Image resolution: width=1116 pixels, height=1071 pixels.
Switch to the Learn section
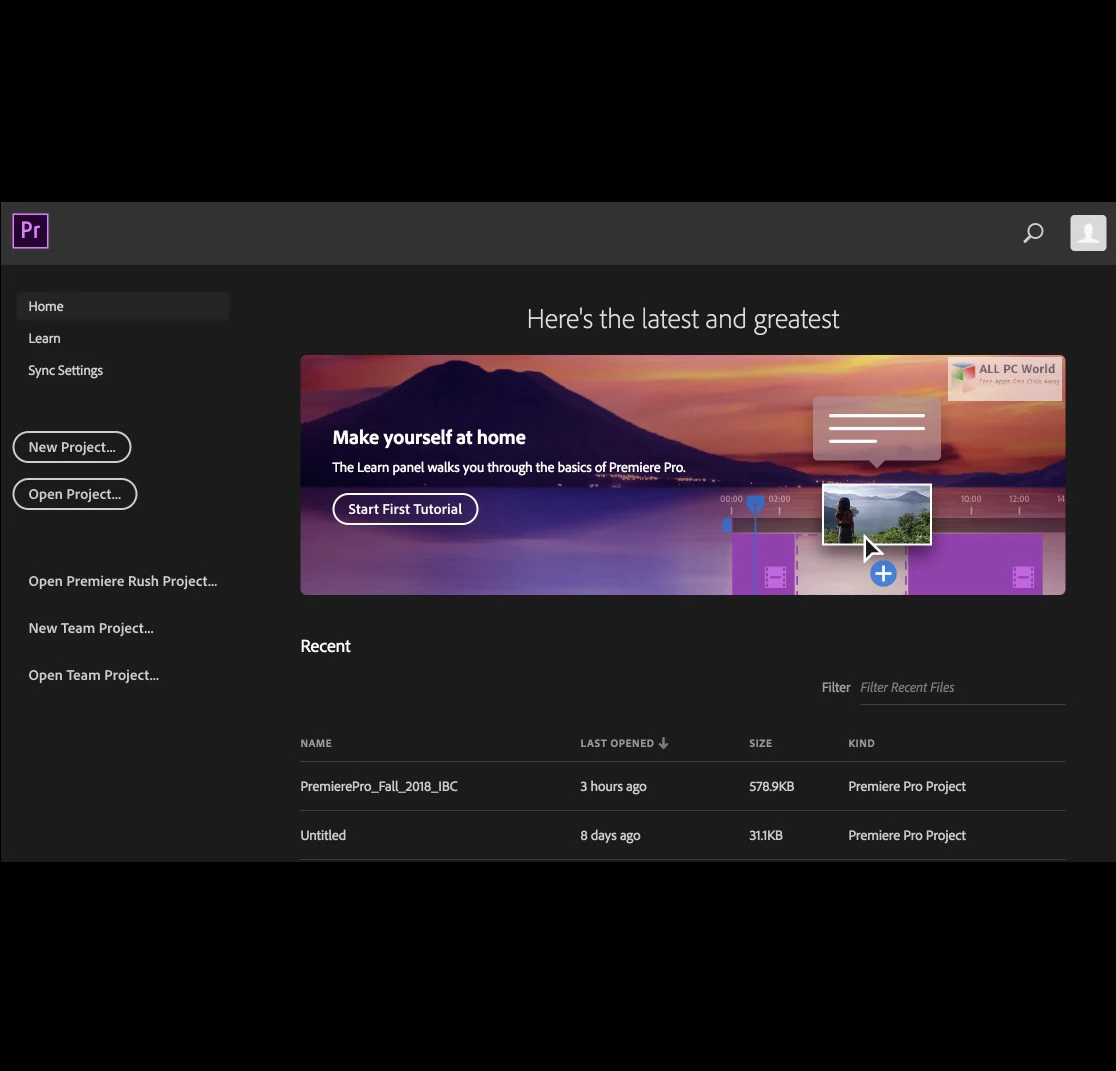[x=44, y=338]
